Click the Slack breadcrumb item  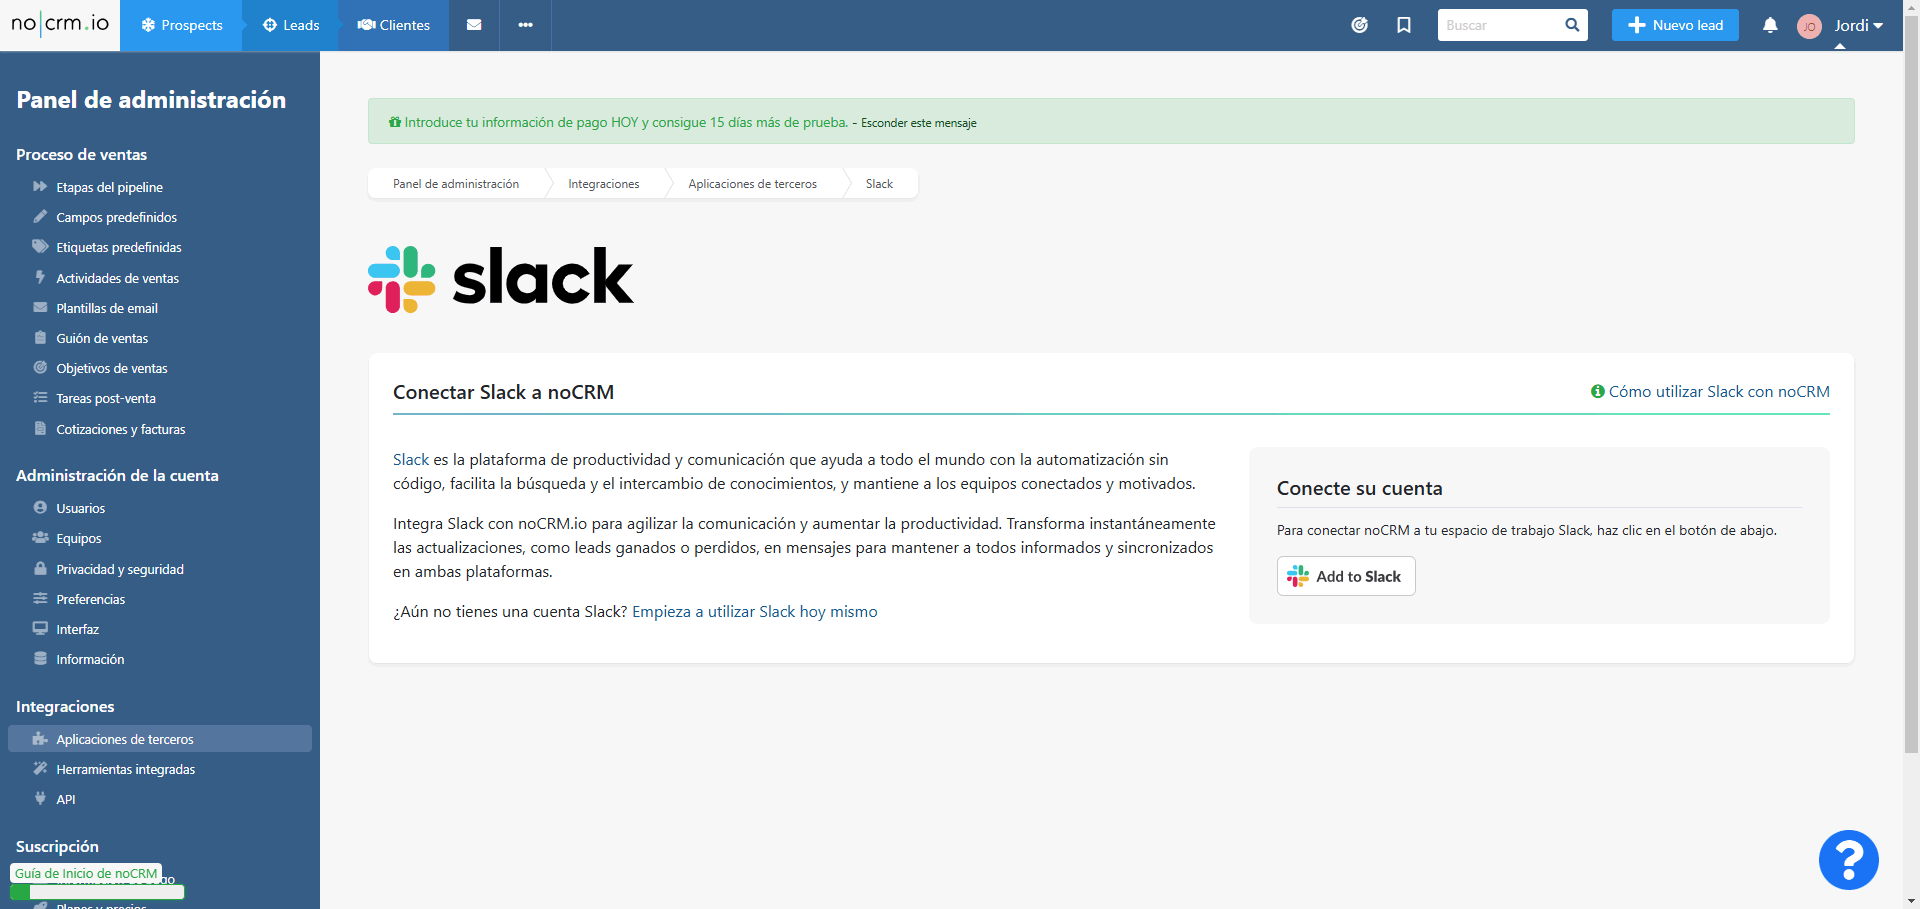[x=879, y=184]
